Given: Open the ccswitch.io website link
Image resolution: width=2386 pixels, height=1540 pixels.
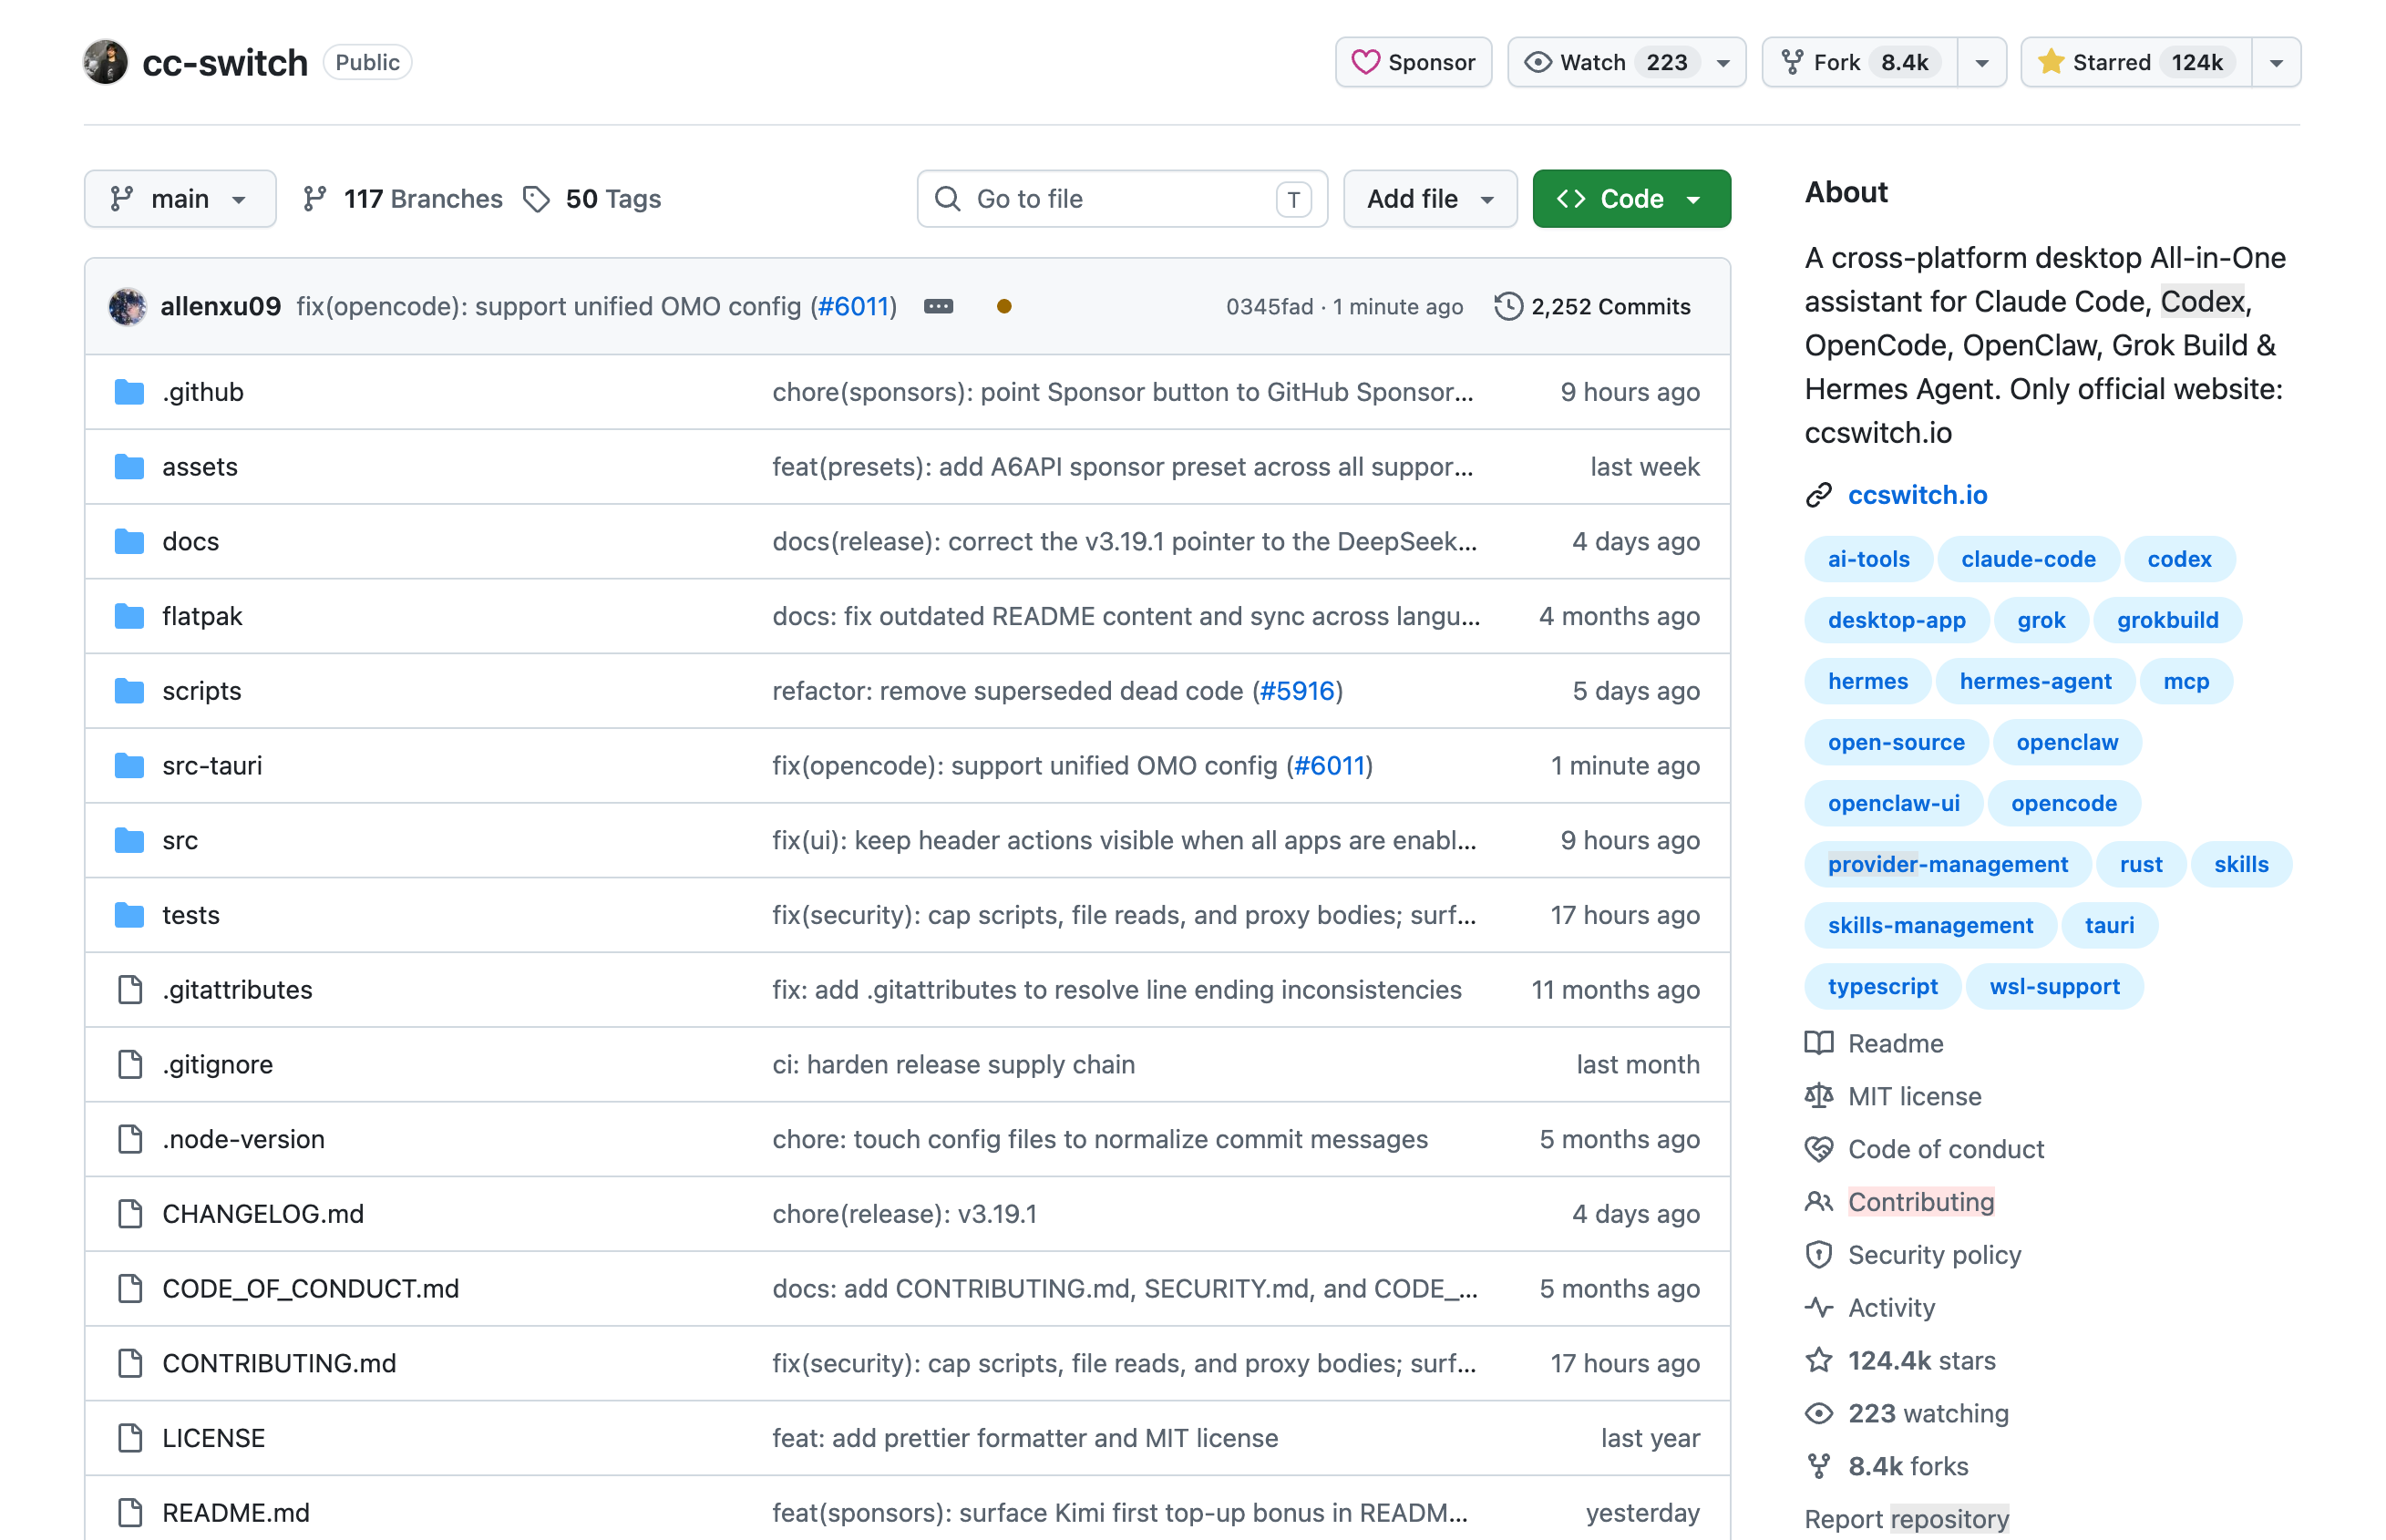Looking at the screenshot, I should coord(1917,495).
